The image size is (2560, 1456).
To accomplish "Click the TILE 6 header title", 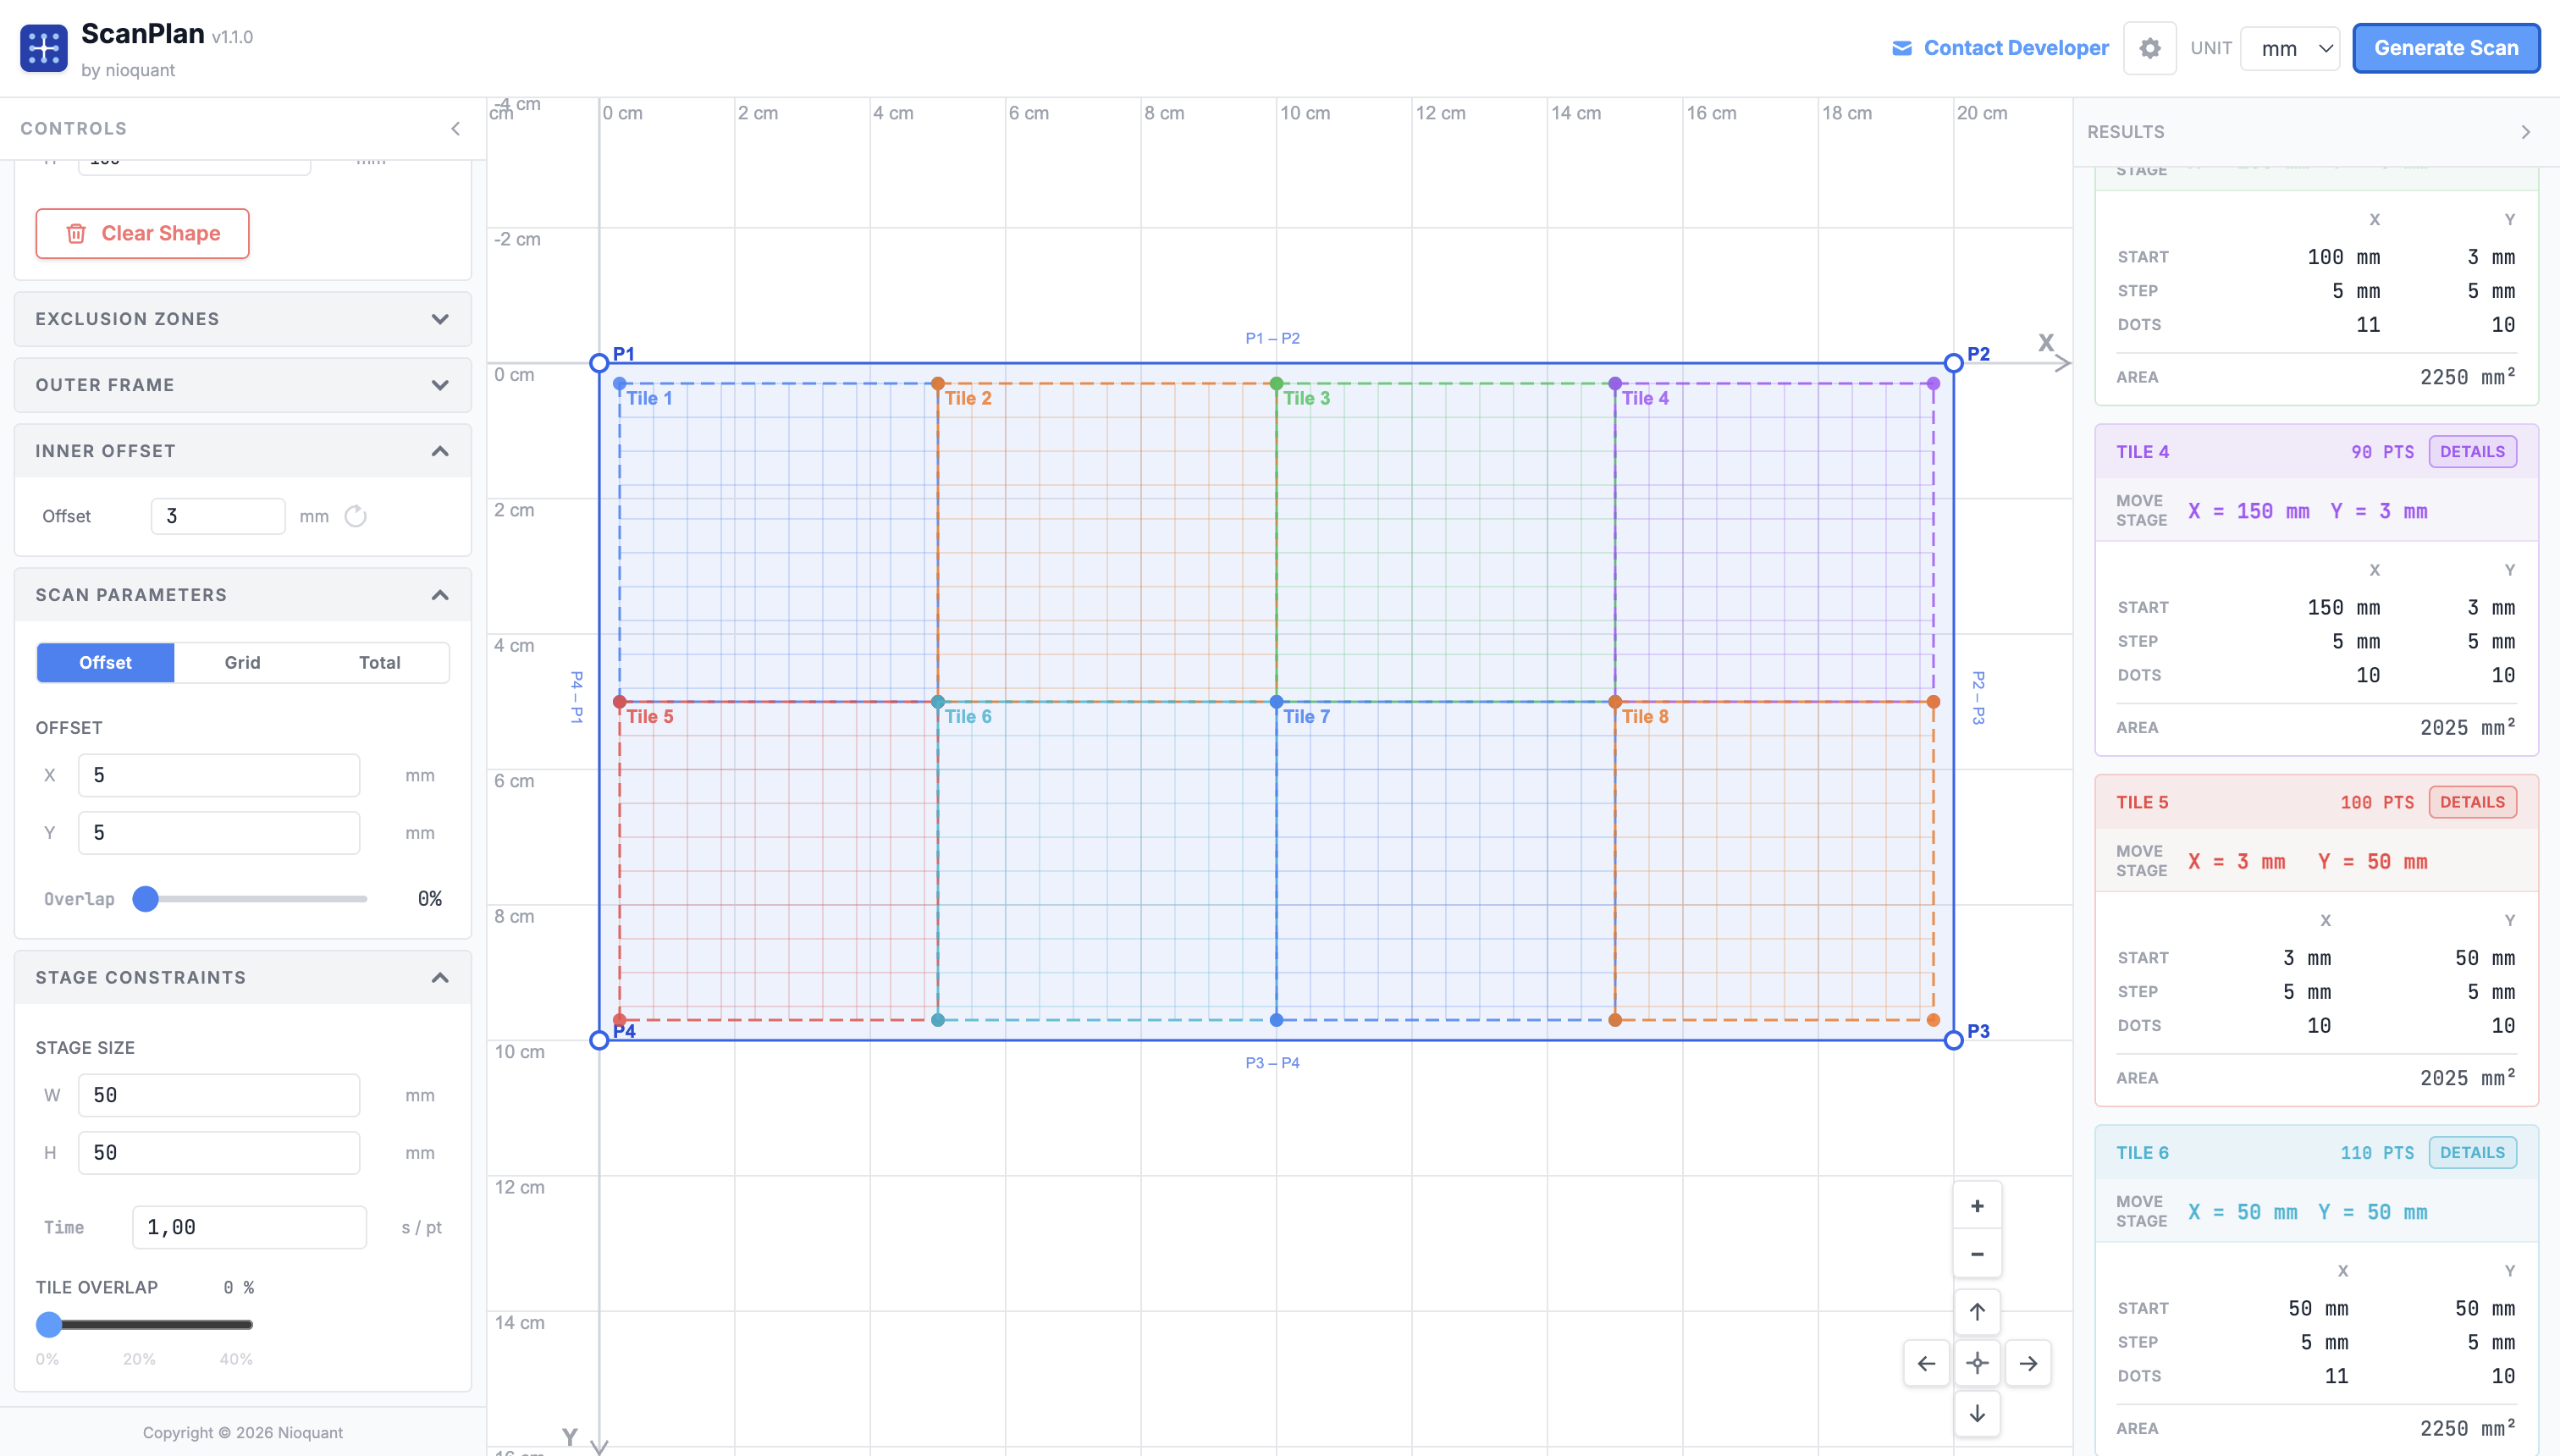I will click(2142, 1153).
